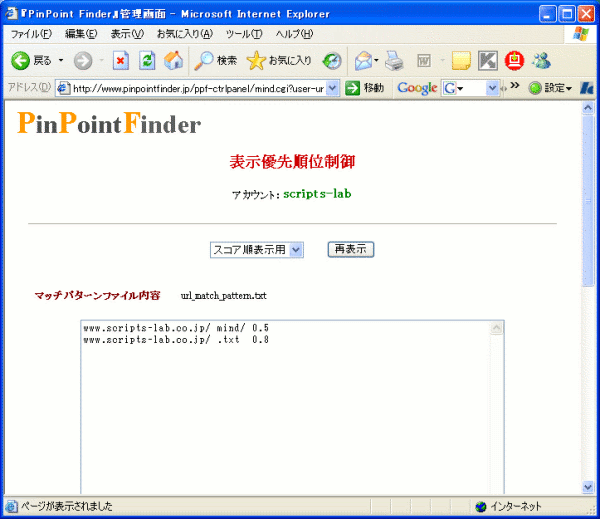Click the line ending in 0.8
Viewport: 600px width, 519px height.
coord(176,339)
